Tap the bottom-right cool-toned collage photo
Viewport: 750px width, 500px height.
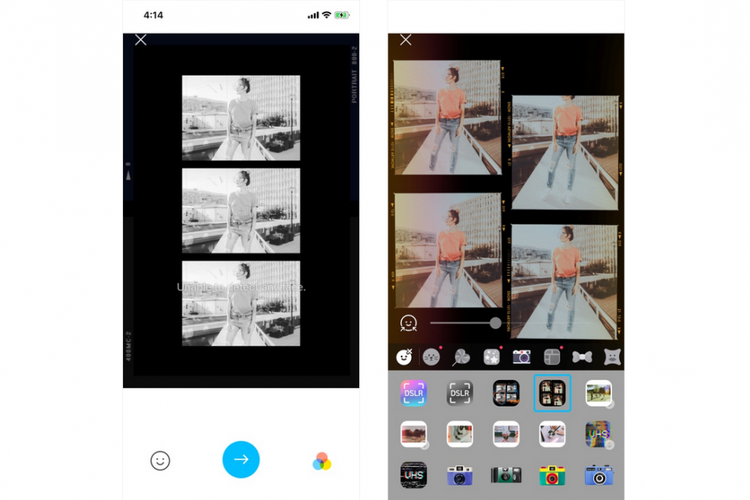click(x=565, y=282)
